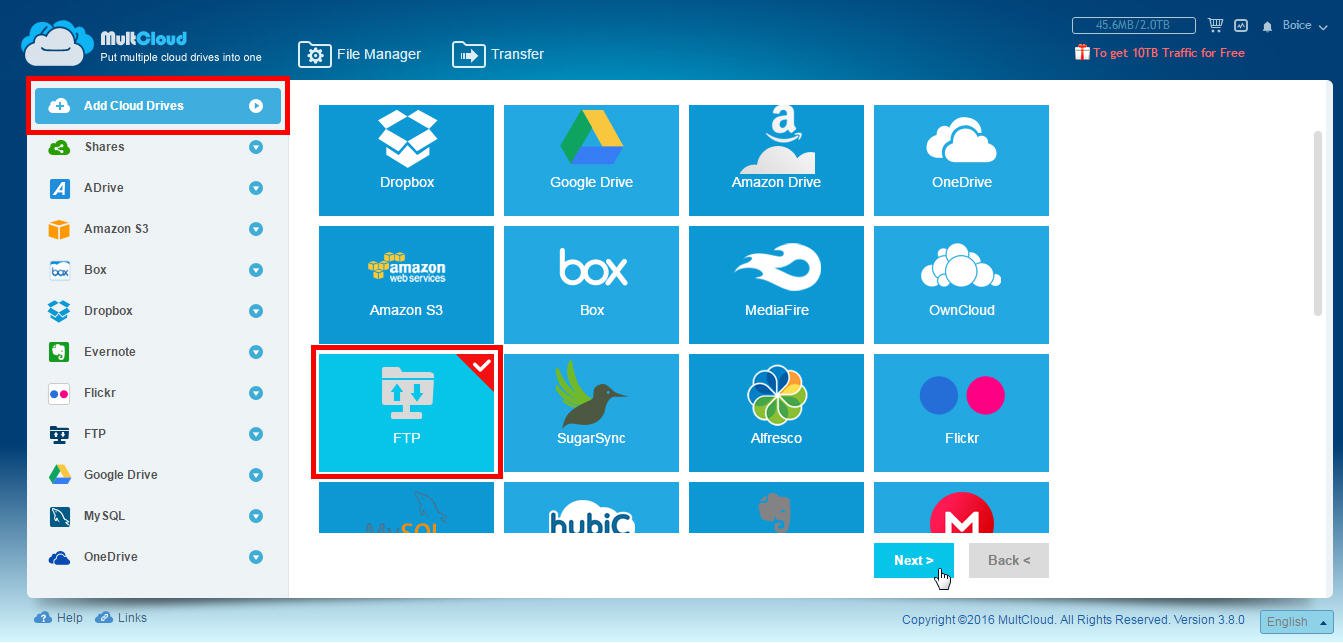Choose the SugarSync tile
1343x643 pixels.
point(591,412)
